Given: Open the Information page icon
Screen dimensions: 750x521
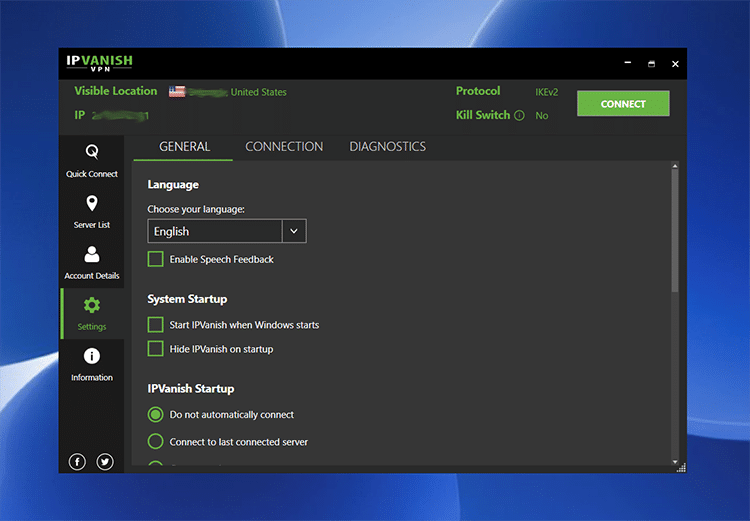Looking at the screenshot, I should [92, 357].
